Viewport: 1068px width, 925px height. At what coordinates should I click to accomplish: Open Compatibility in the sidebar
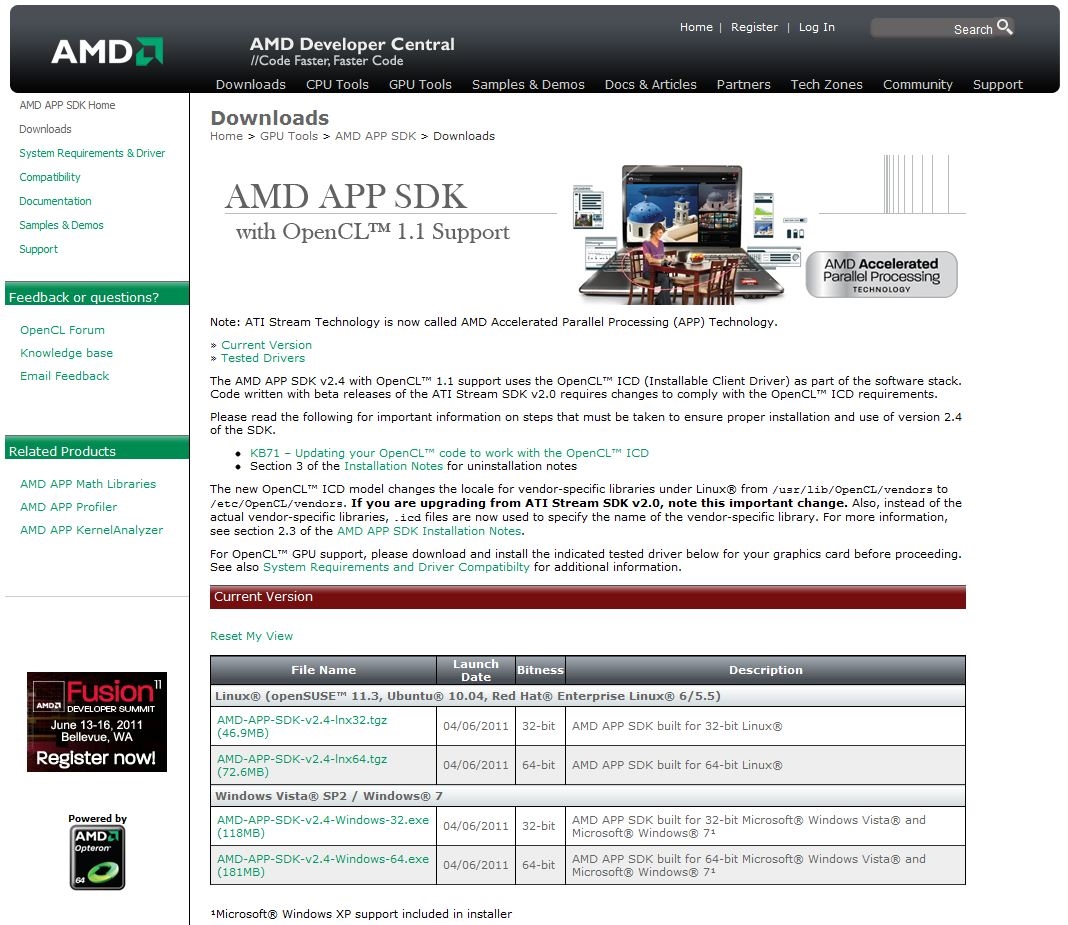[50, 177]
